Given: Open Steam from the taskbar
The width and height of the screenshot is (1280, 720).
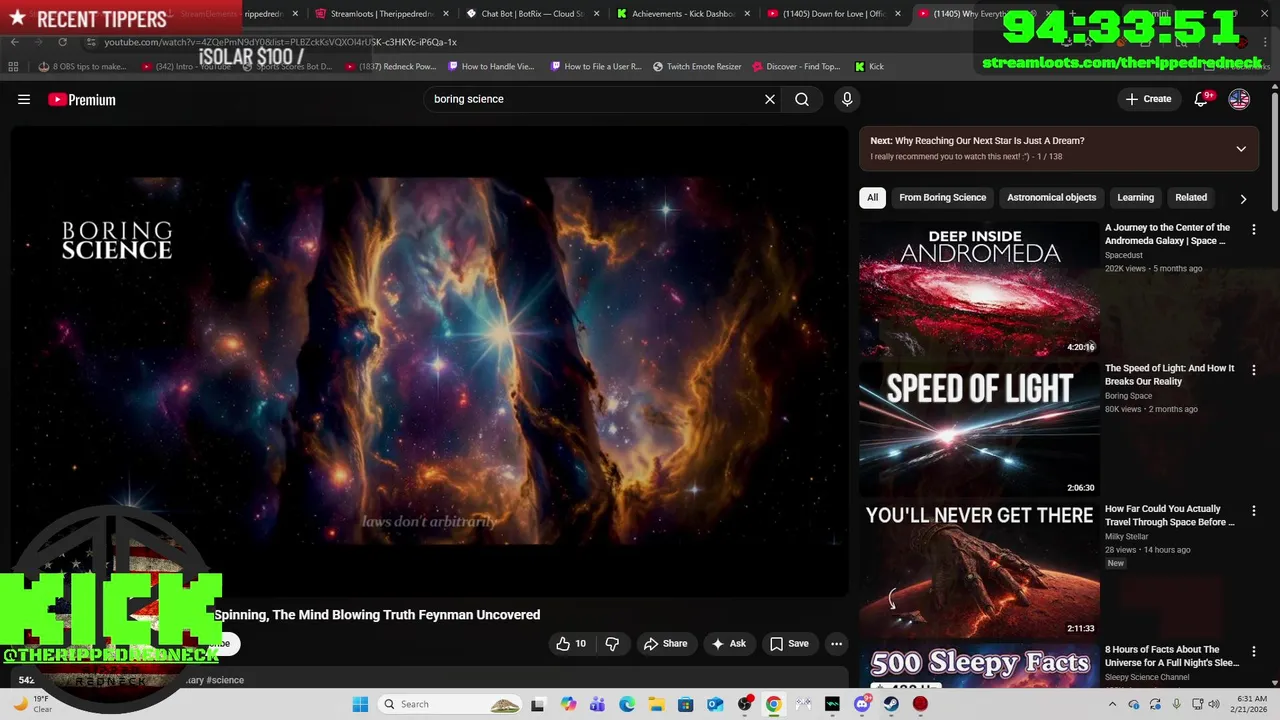Looking at the screenshot, I should tap(891, 704).
